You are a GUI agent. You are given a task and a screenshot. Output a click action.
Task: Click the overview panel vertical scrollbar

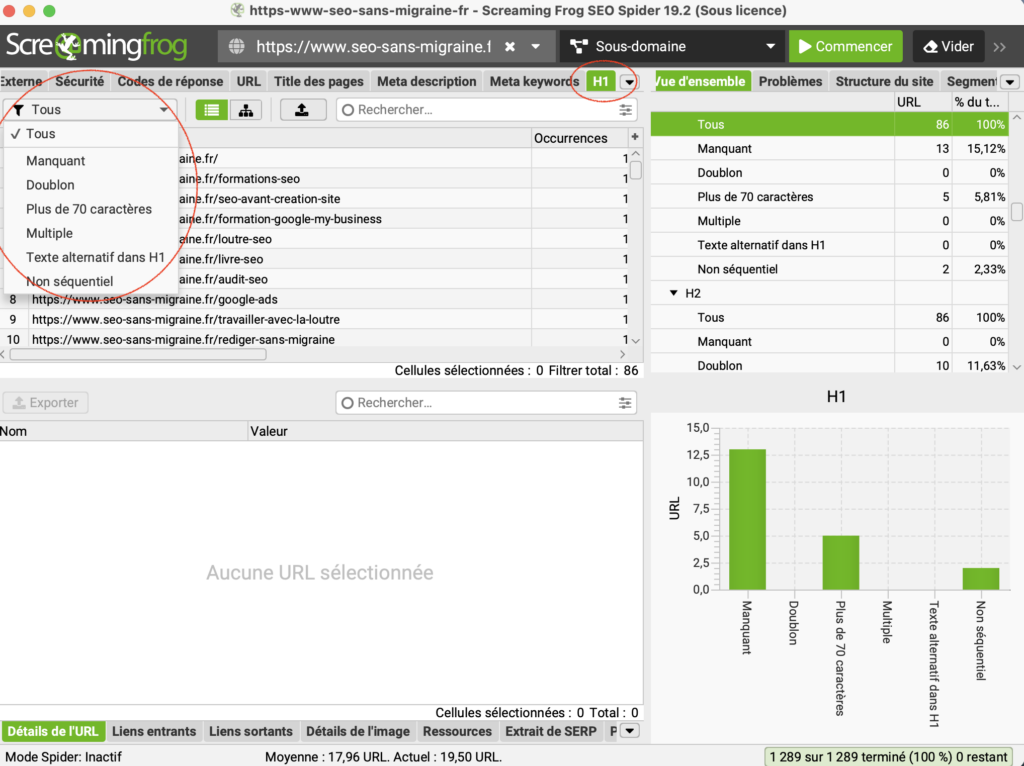point(1017,212)
